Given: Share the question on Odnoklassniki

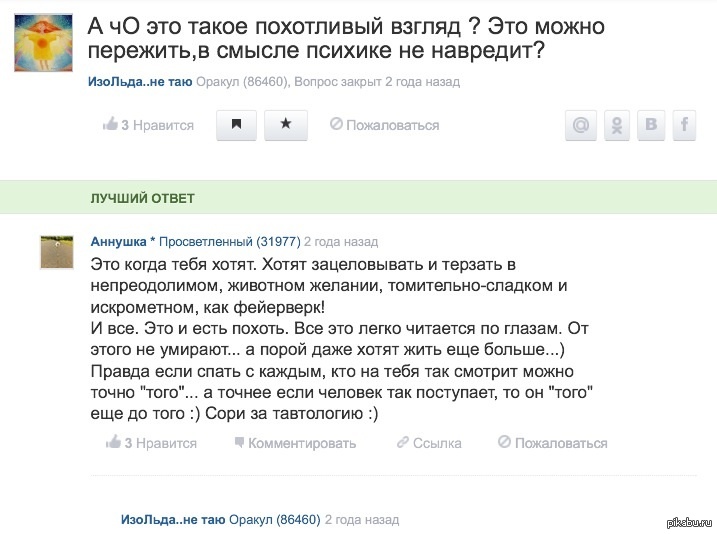Looking at the screenshot, I should pyautogui.click(x=617, y=125).
